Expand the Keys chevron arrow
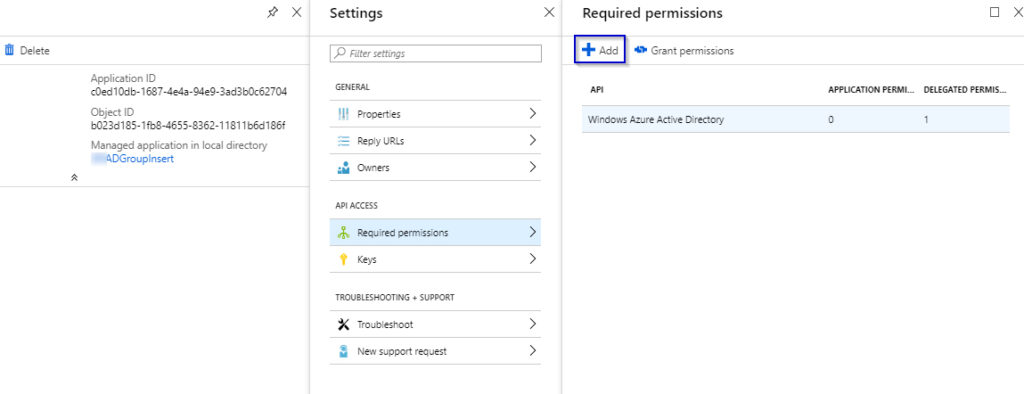The image size is (1024, 394). coord(533,259)
